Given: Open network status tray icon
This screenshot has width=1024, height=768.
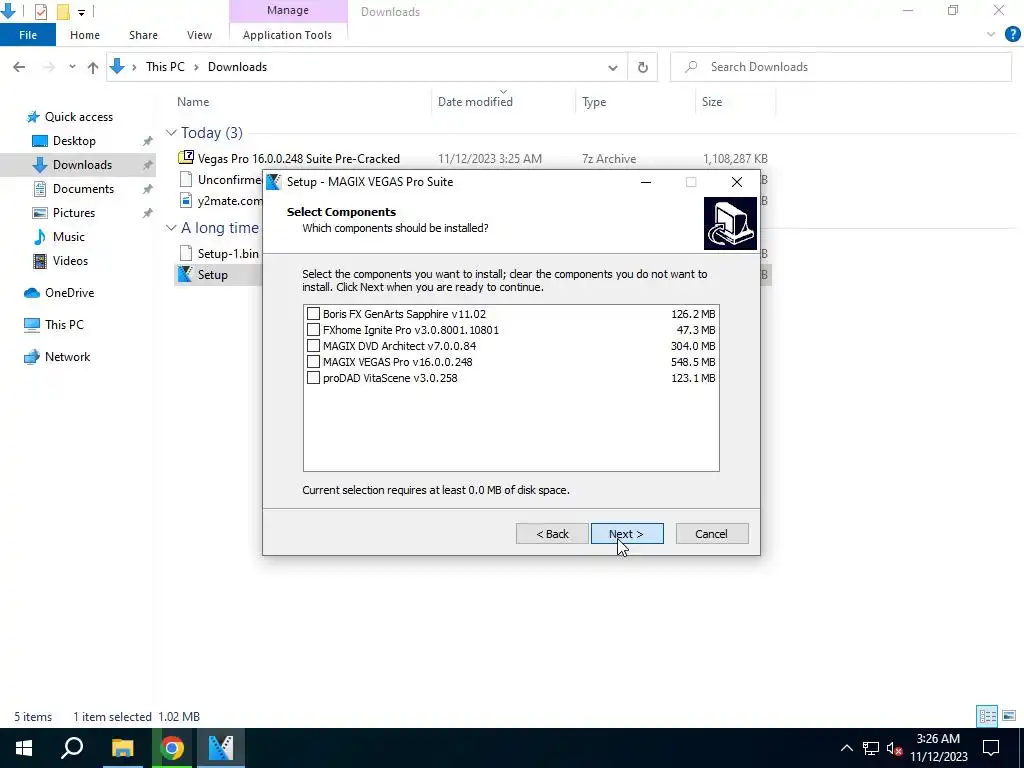Looking at the screenshot, I should pyautogui.click(x=871, y=748).
